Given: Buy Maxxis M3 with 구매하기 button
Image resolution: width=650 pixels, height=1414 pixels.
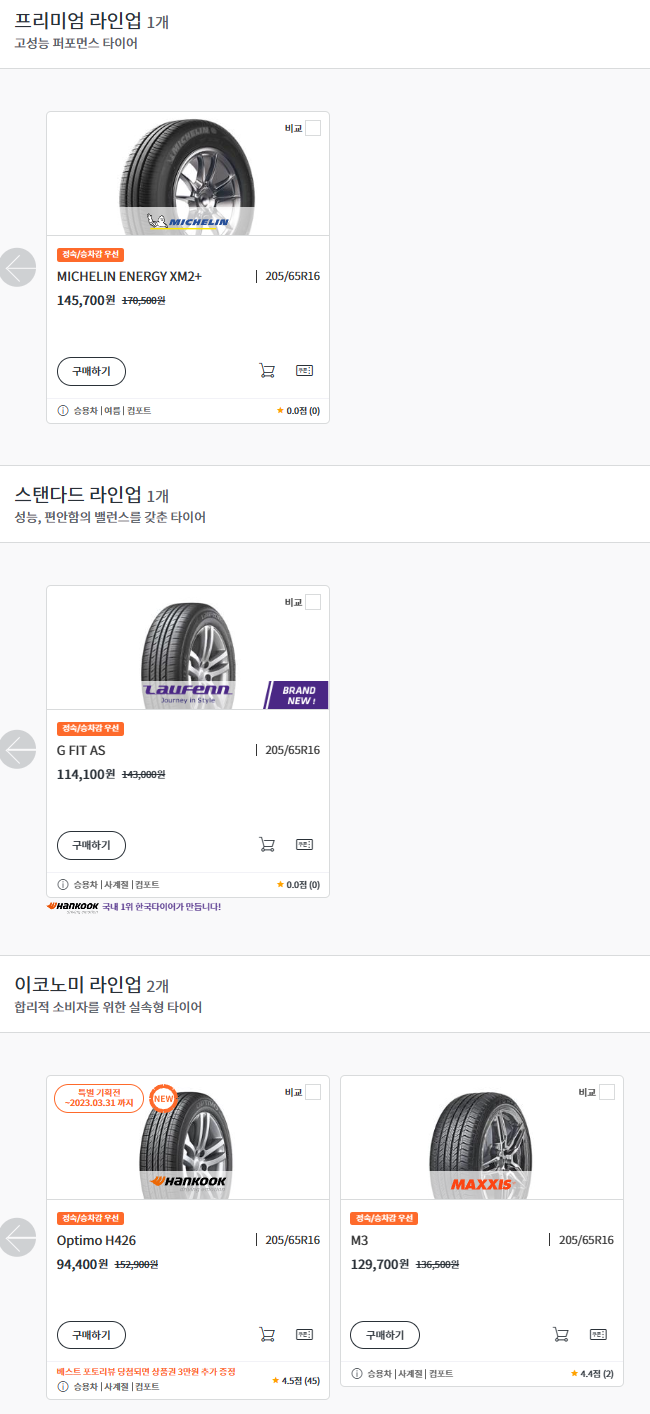Looking at the screenshot, I should point(385,1335).
